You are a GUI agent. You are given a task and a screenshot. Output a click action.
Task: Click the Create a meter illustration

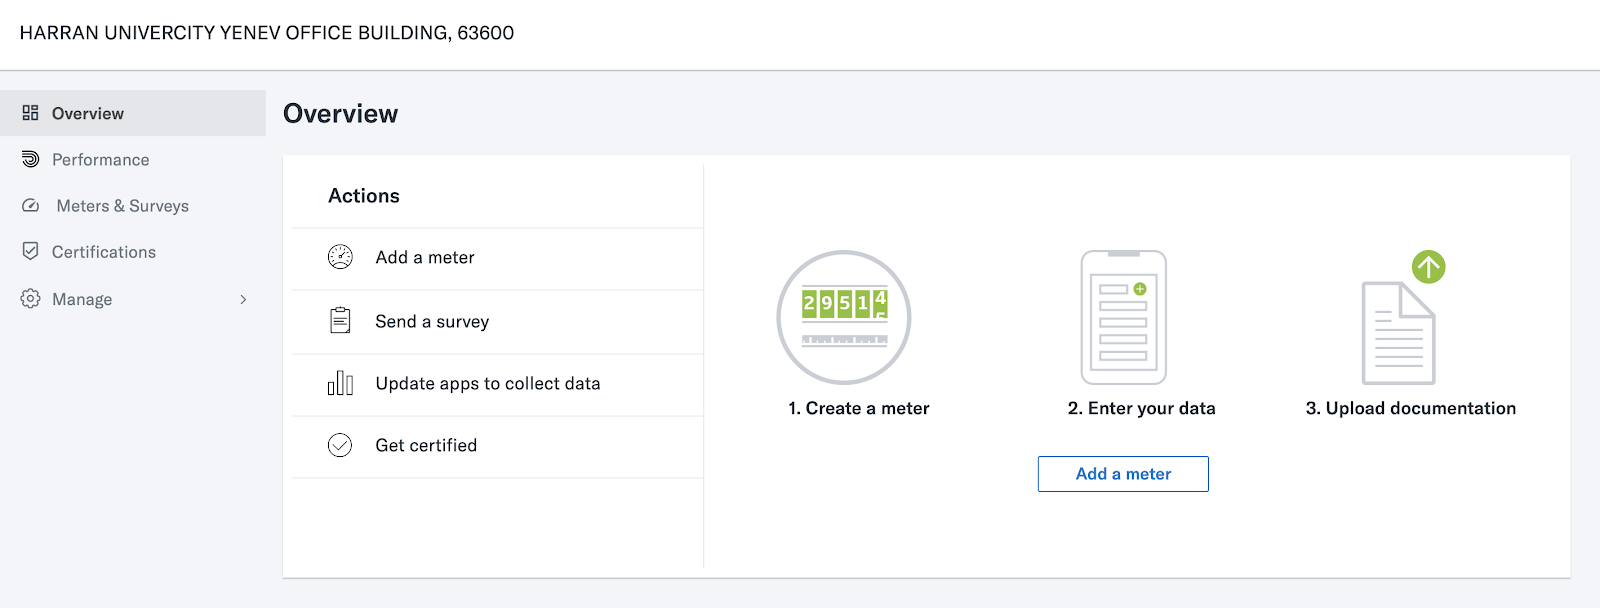(844, 317)
